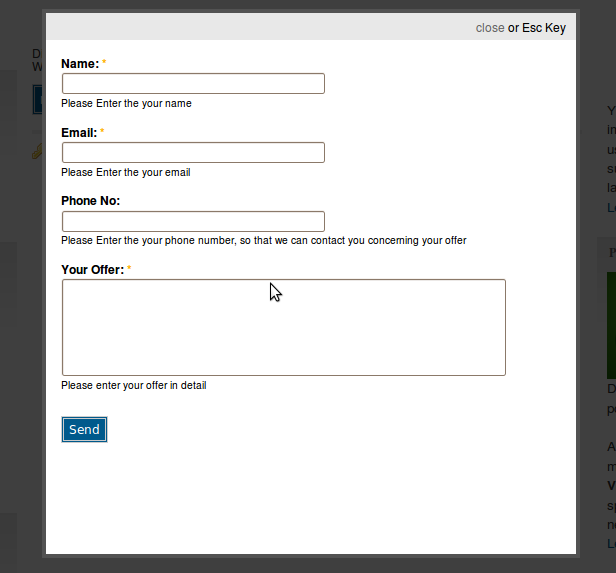
Task: Click "Please enter your offer in detail" hint
Action: [x=133, y=385]
